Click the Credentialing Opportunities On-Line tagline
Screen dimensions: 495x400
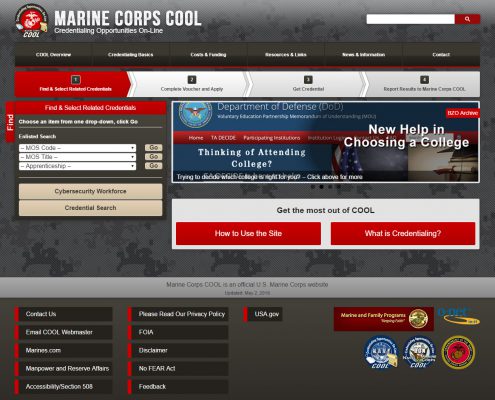[108, 31]
